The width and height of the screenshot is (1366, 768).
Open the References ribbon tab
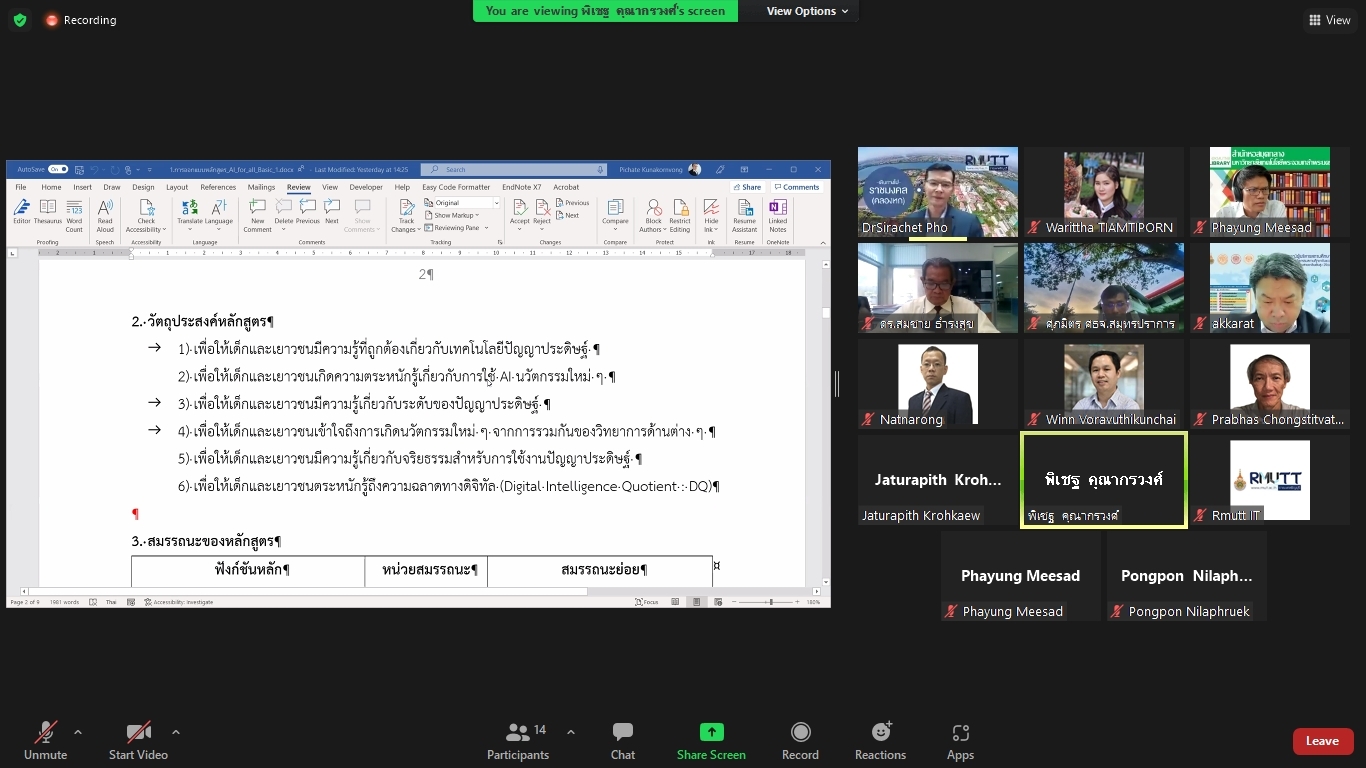pos(218,187)
